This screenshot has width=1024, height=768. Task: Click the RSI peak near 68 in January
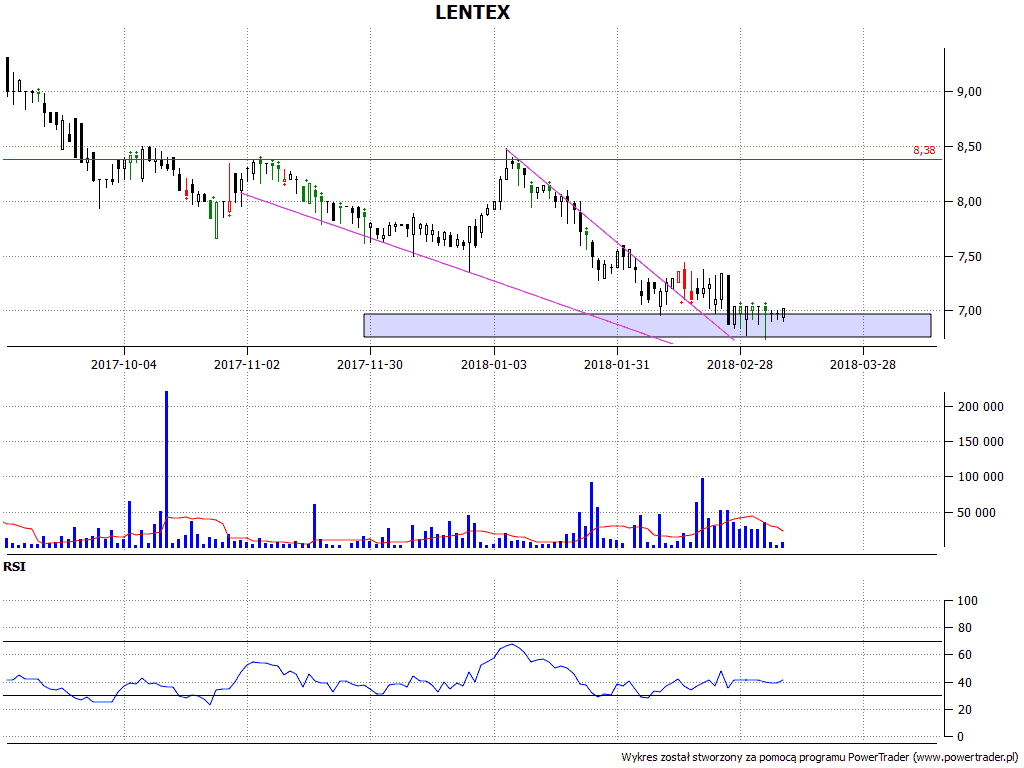point(511,645)
